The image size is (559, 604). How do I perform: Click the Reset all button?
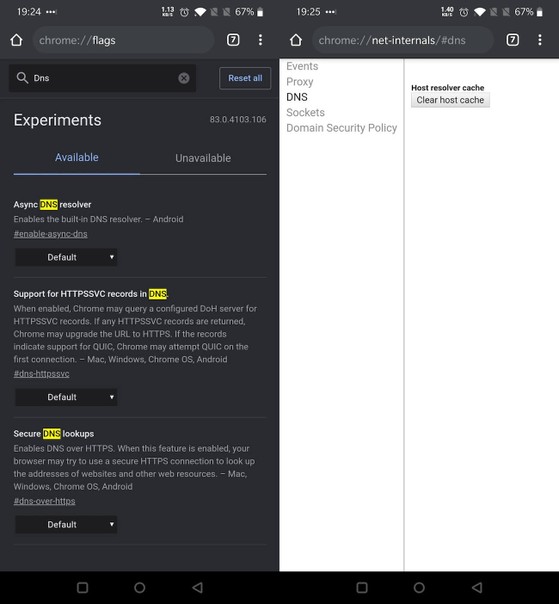click(x=245, y=78)
